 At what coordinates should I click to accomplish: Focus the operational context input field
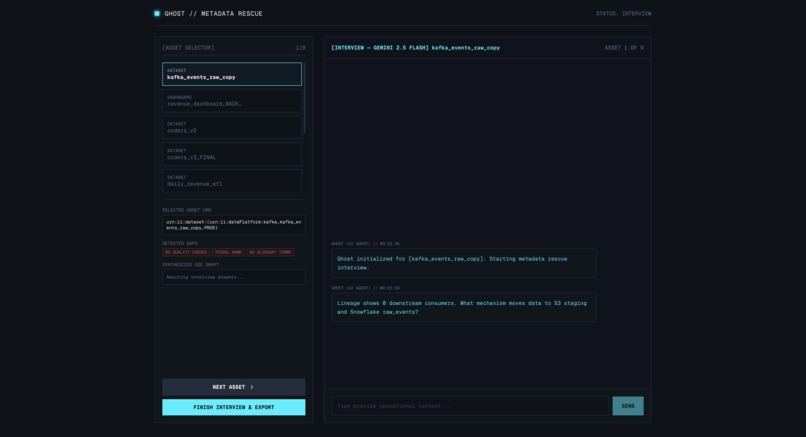(470, 406)
